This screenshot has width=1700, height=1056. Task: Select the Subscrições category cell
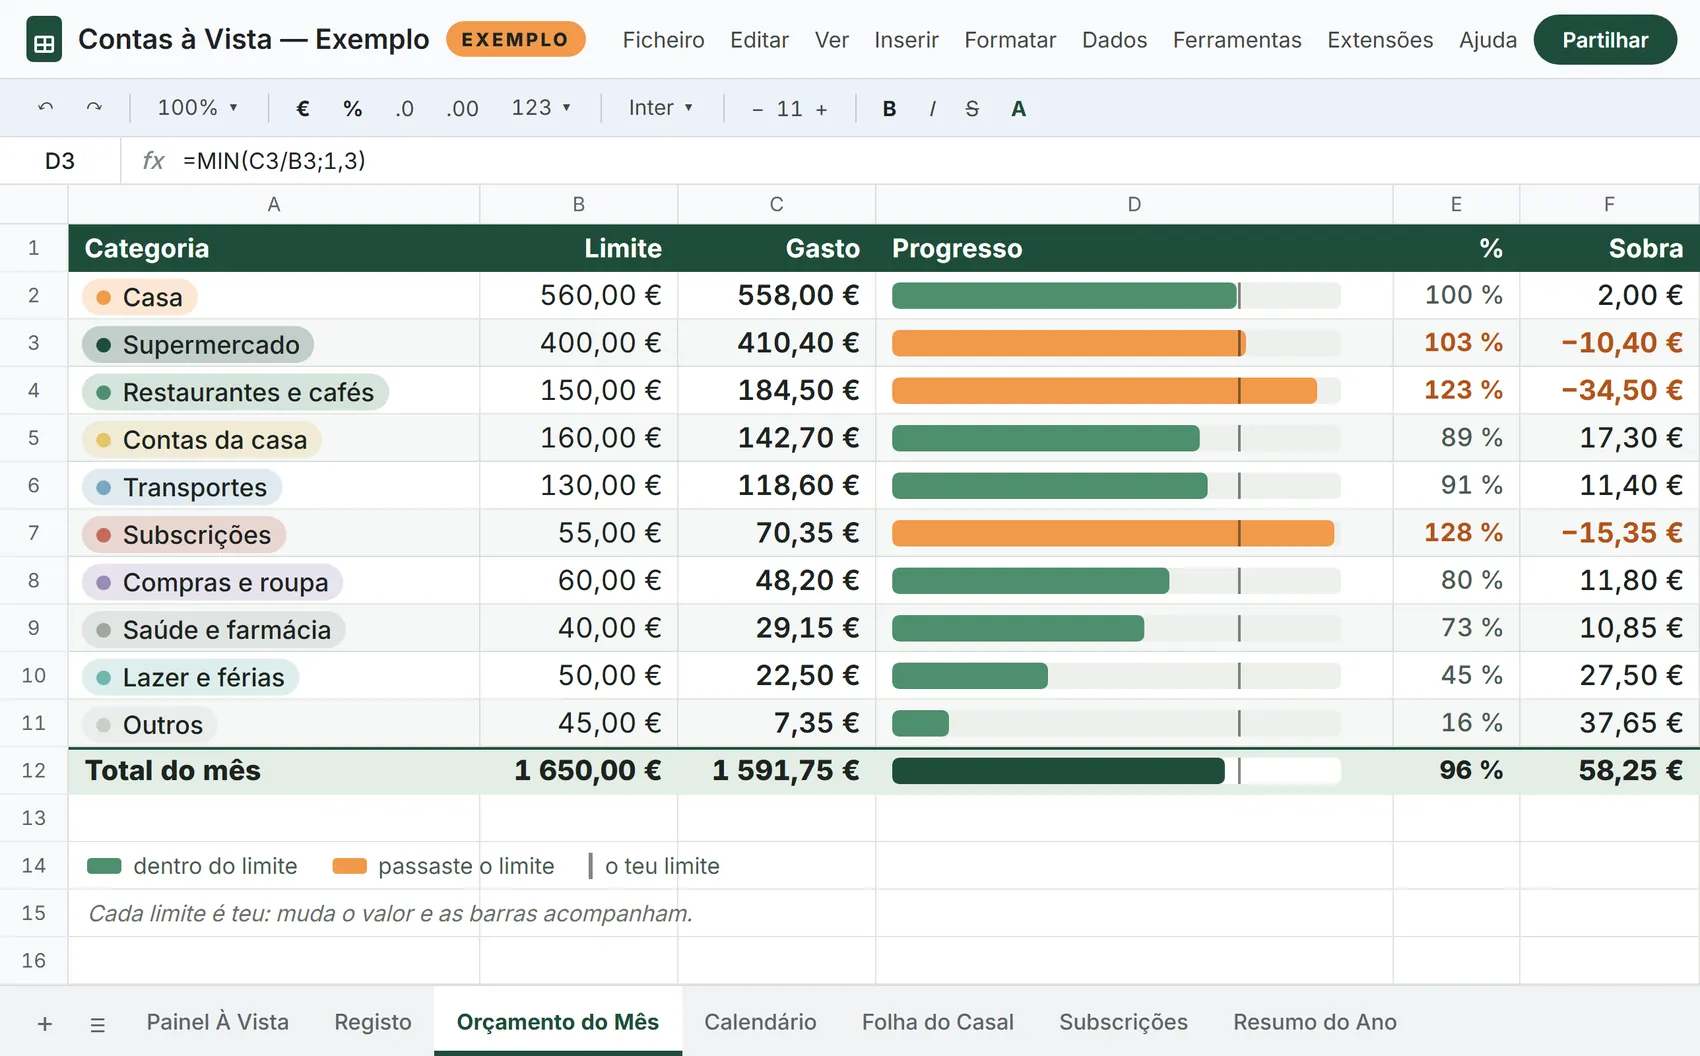(274, 533)
